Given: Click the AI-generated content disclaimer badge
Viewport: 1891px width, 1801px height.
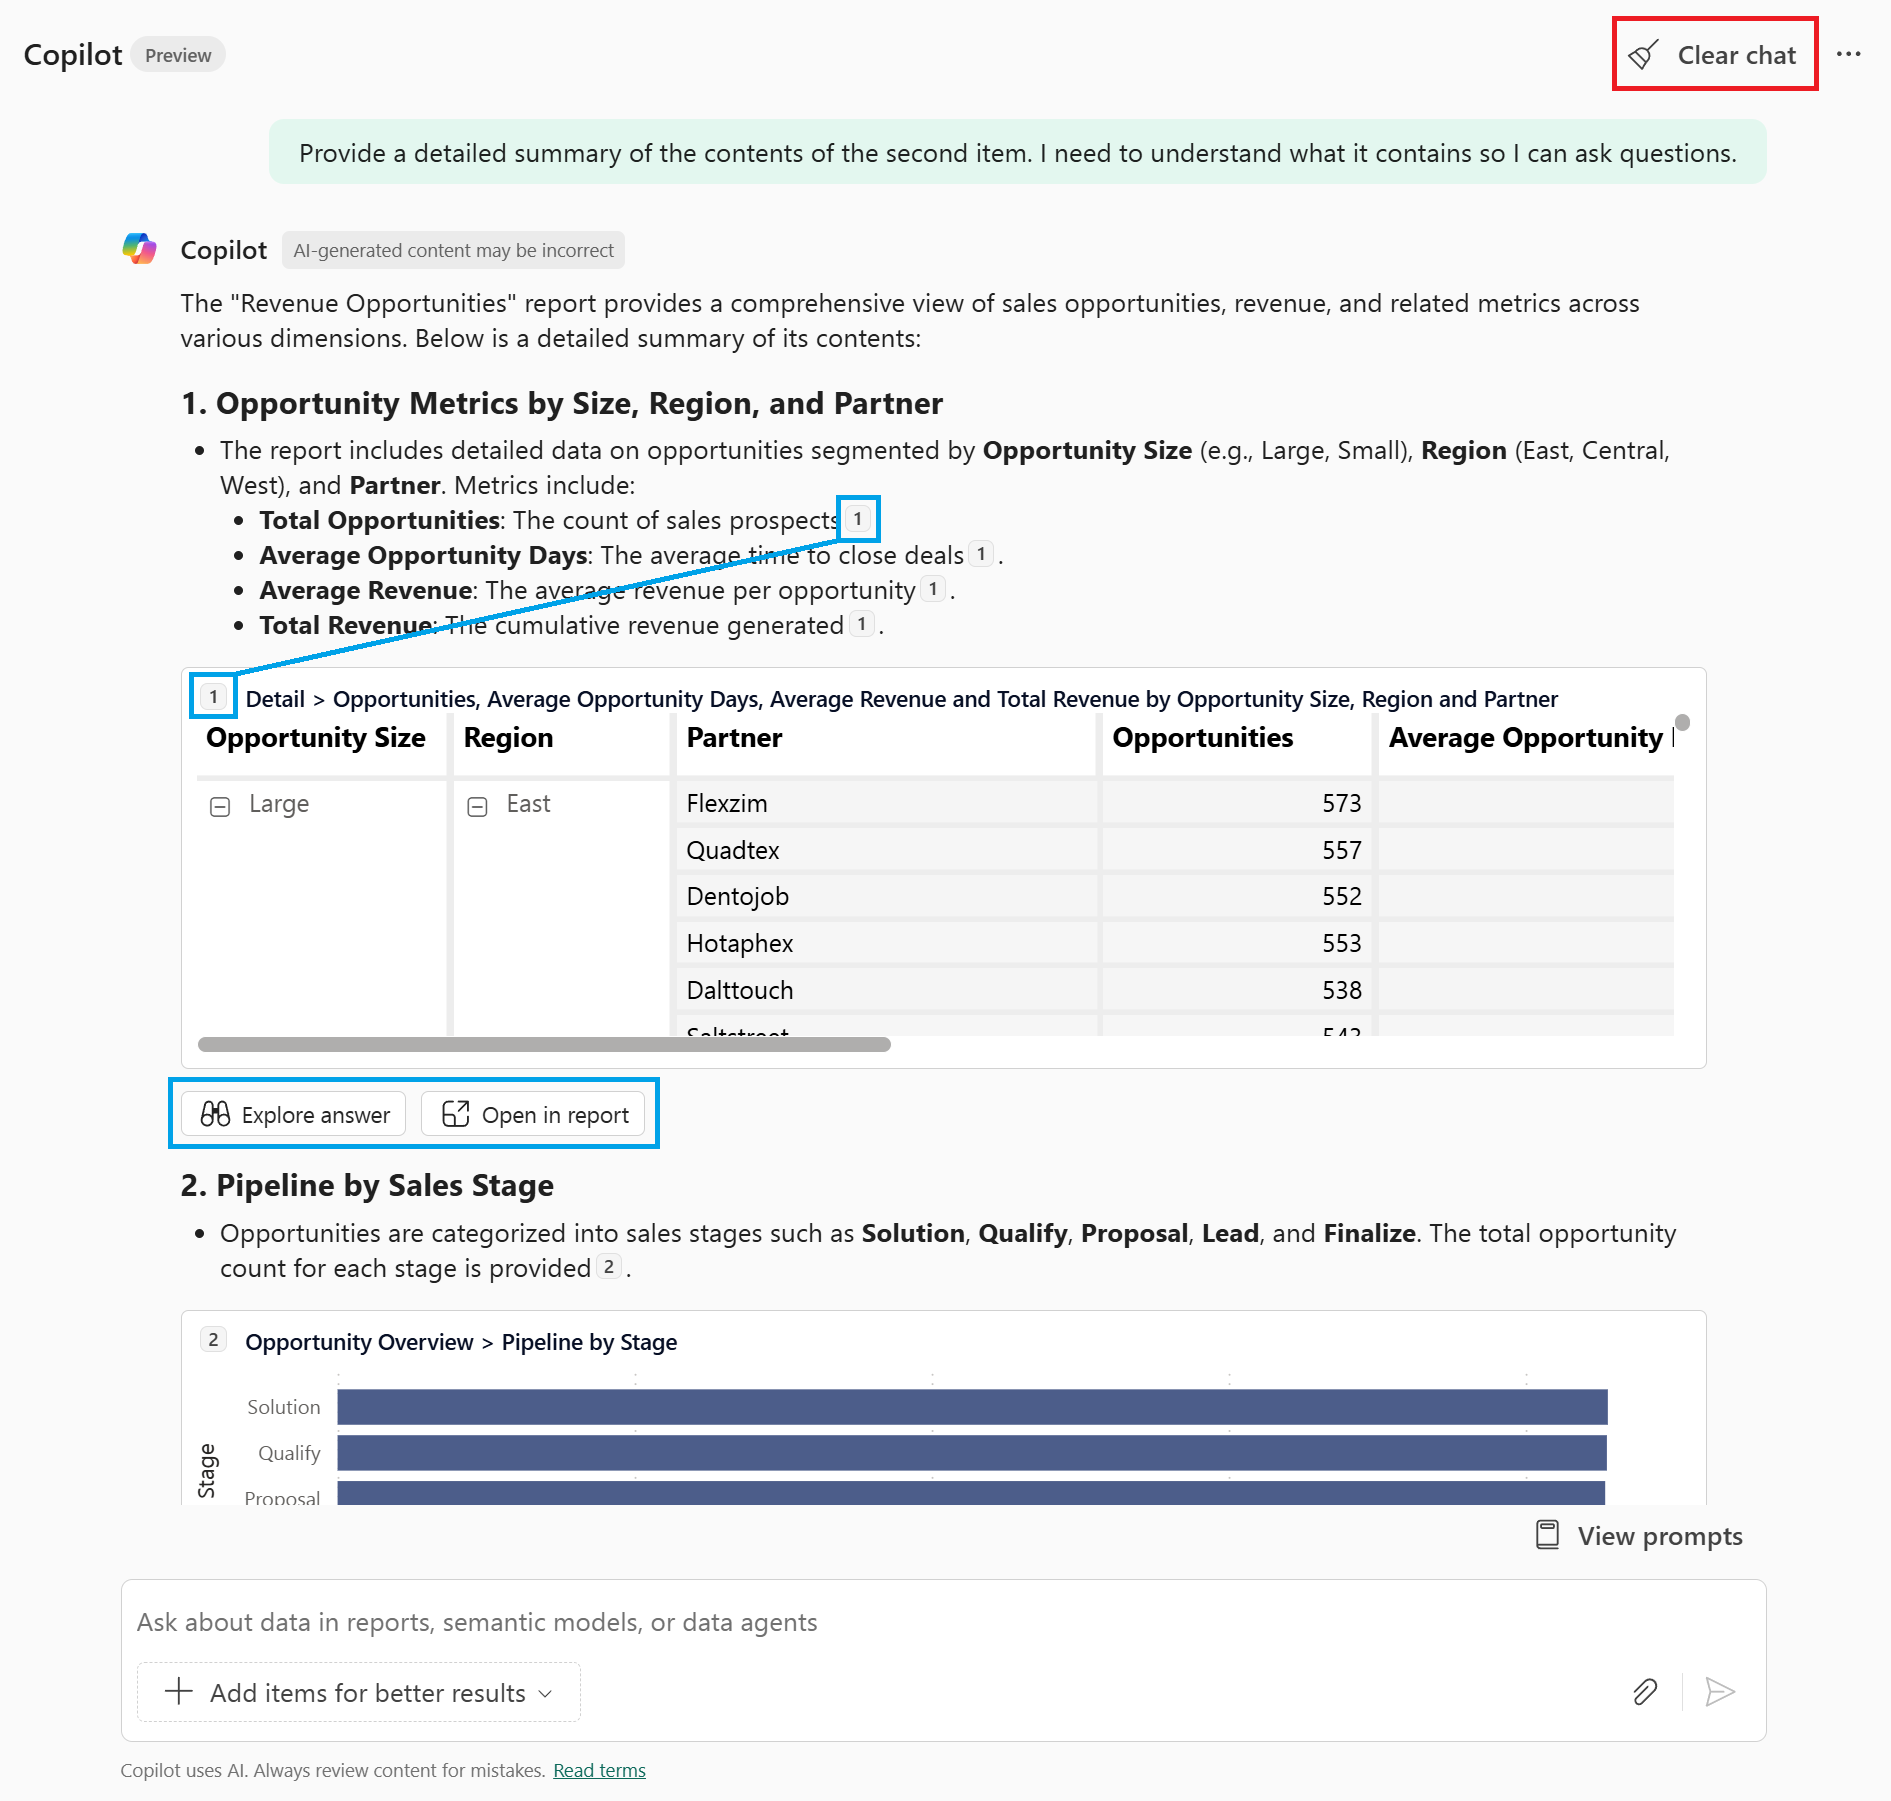Looking at the screenshot, I should point(452,250).
